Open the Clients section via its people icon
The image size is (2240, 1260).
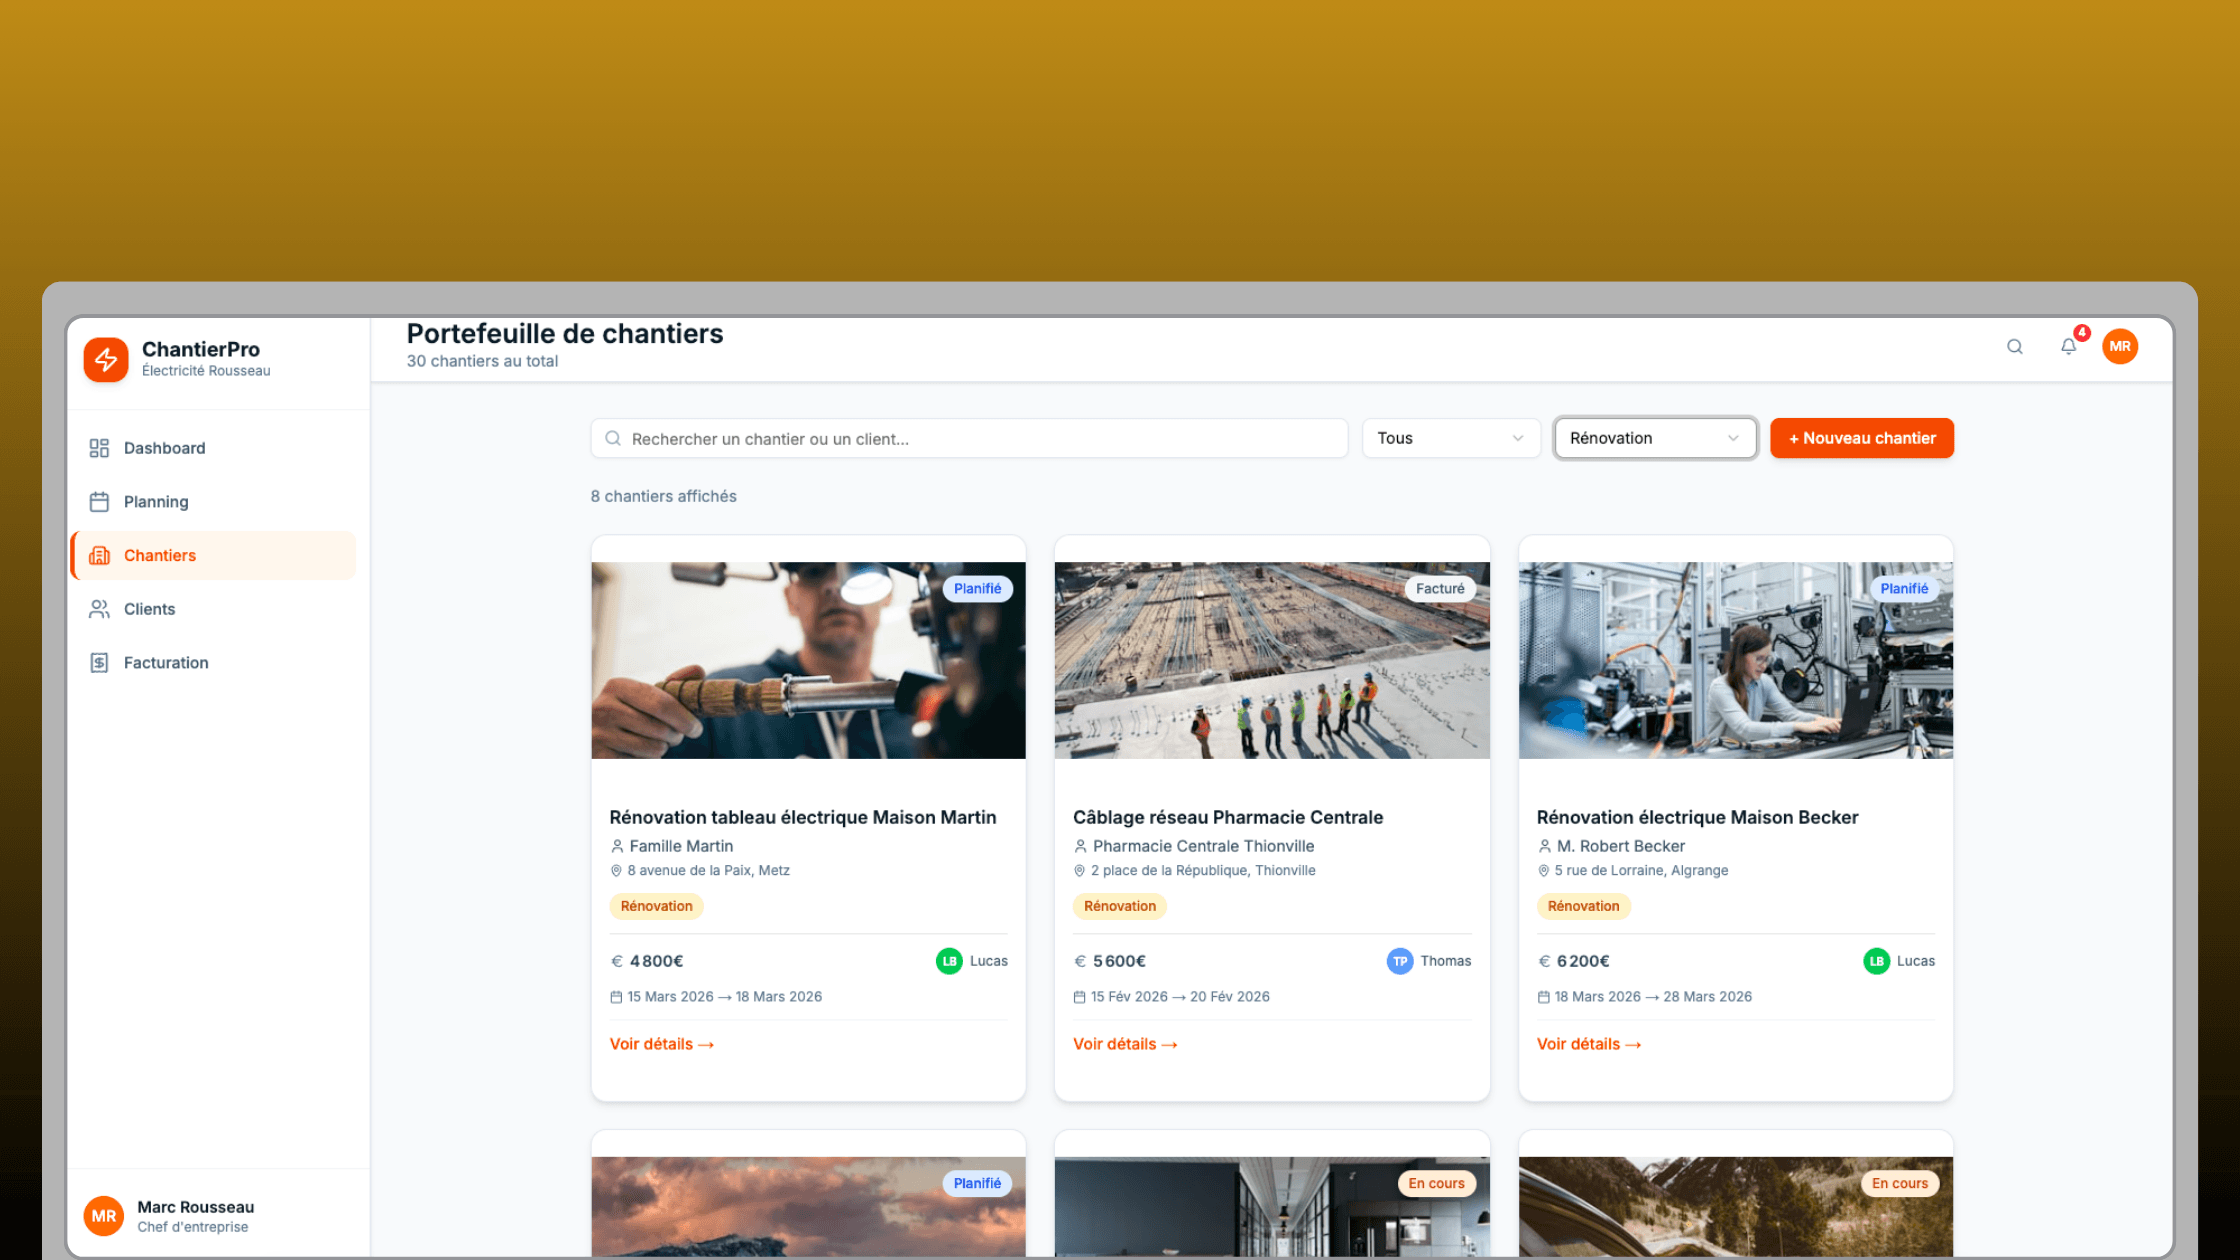(99, 608)
